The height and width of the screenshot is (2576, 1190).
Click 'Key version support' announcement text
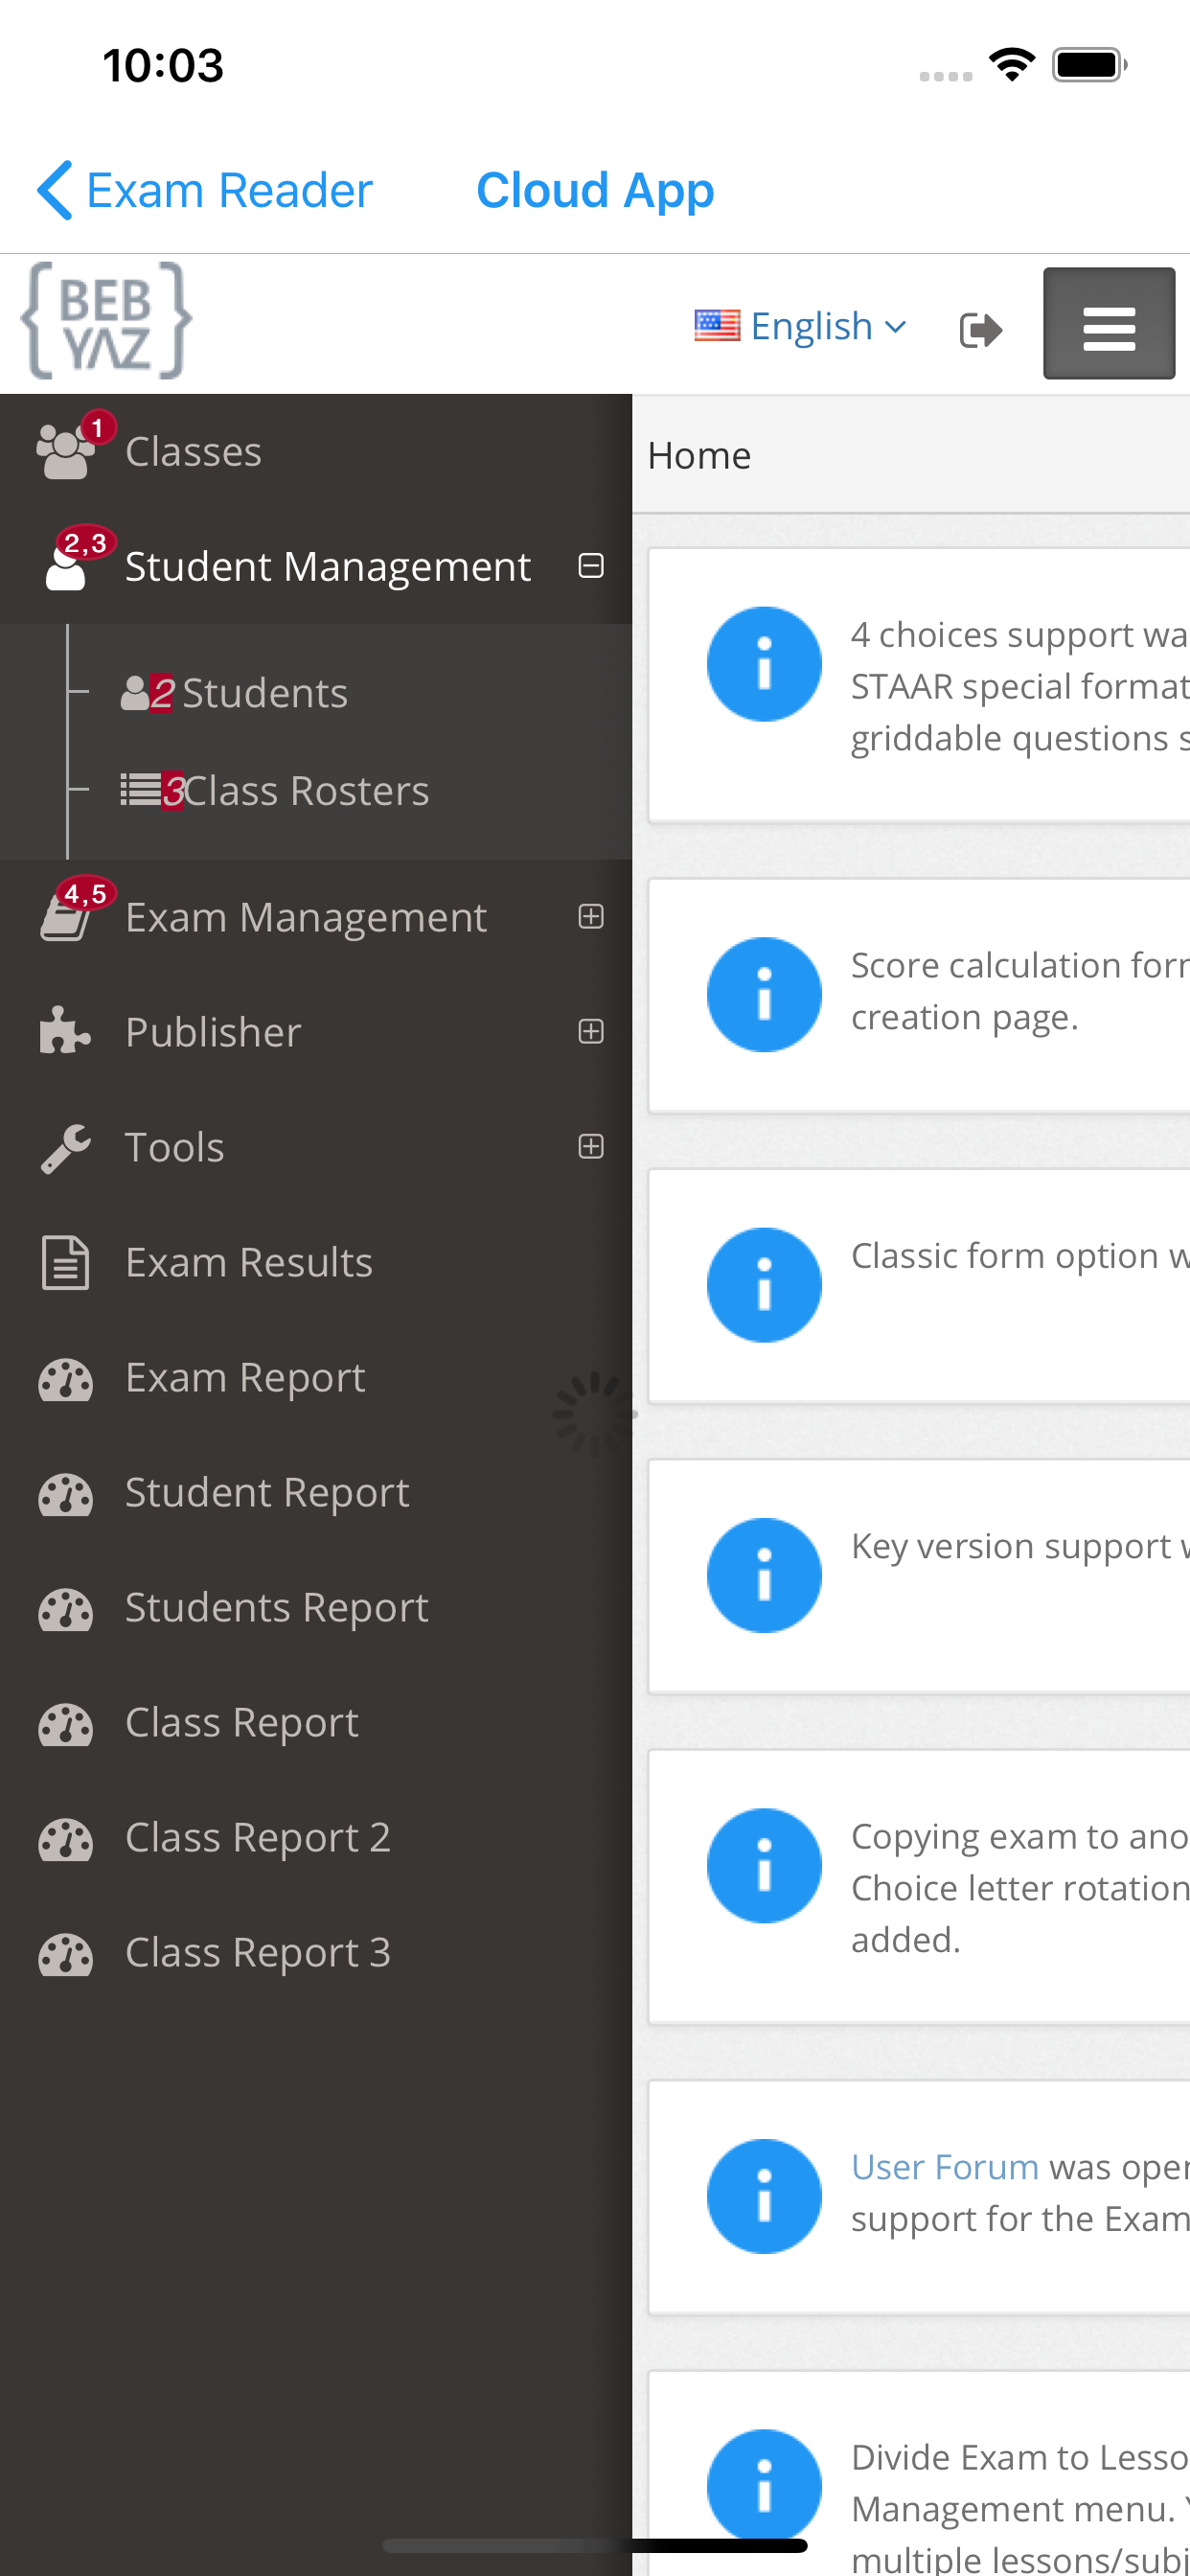1020,1546
